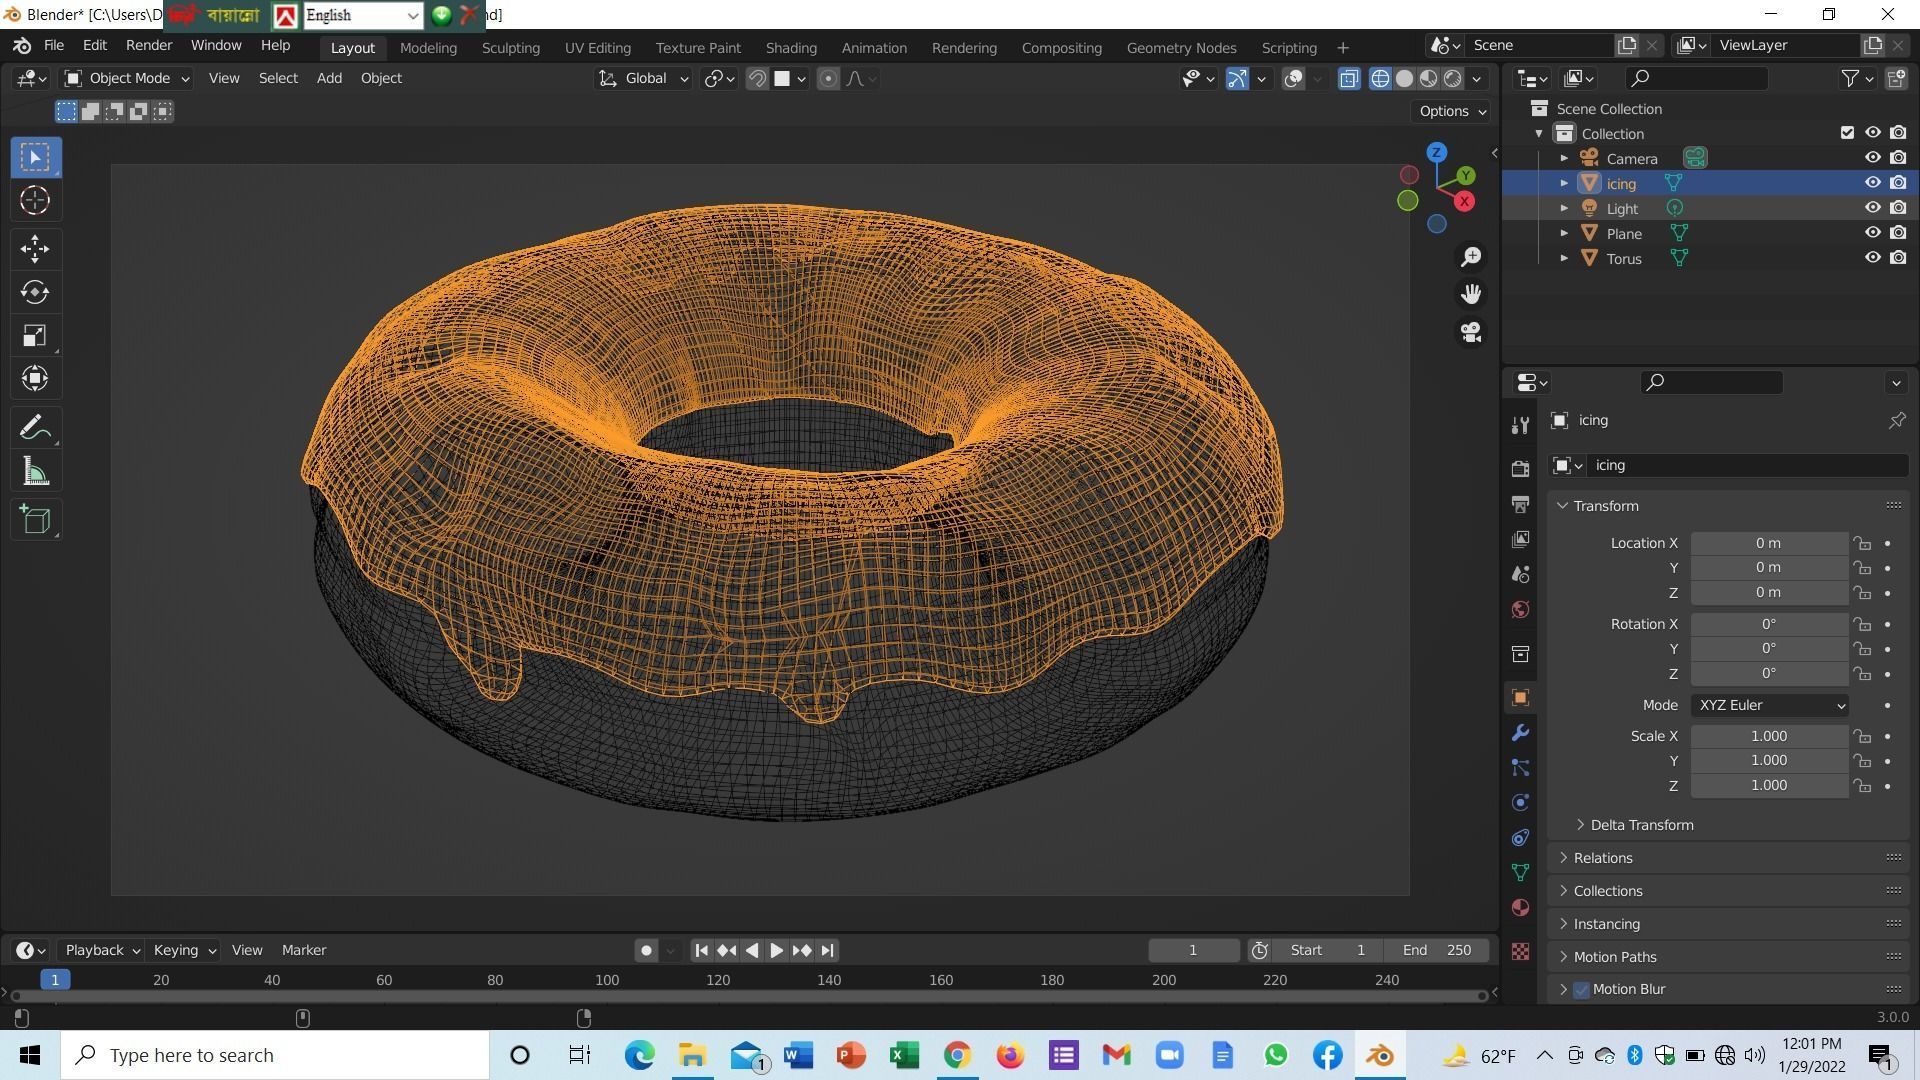The height and width of the screenshot is (1080, 1920).
Task: Open the Object Mode dropdown
Action: 127,78
